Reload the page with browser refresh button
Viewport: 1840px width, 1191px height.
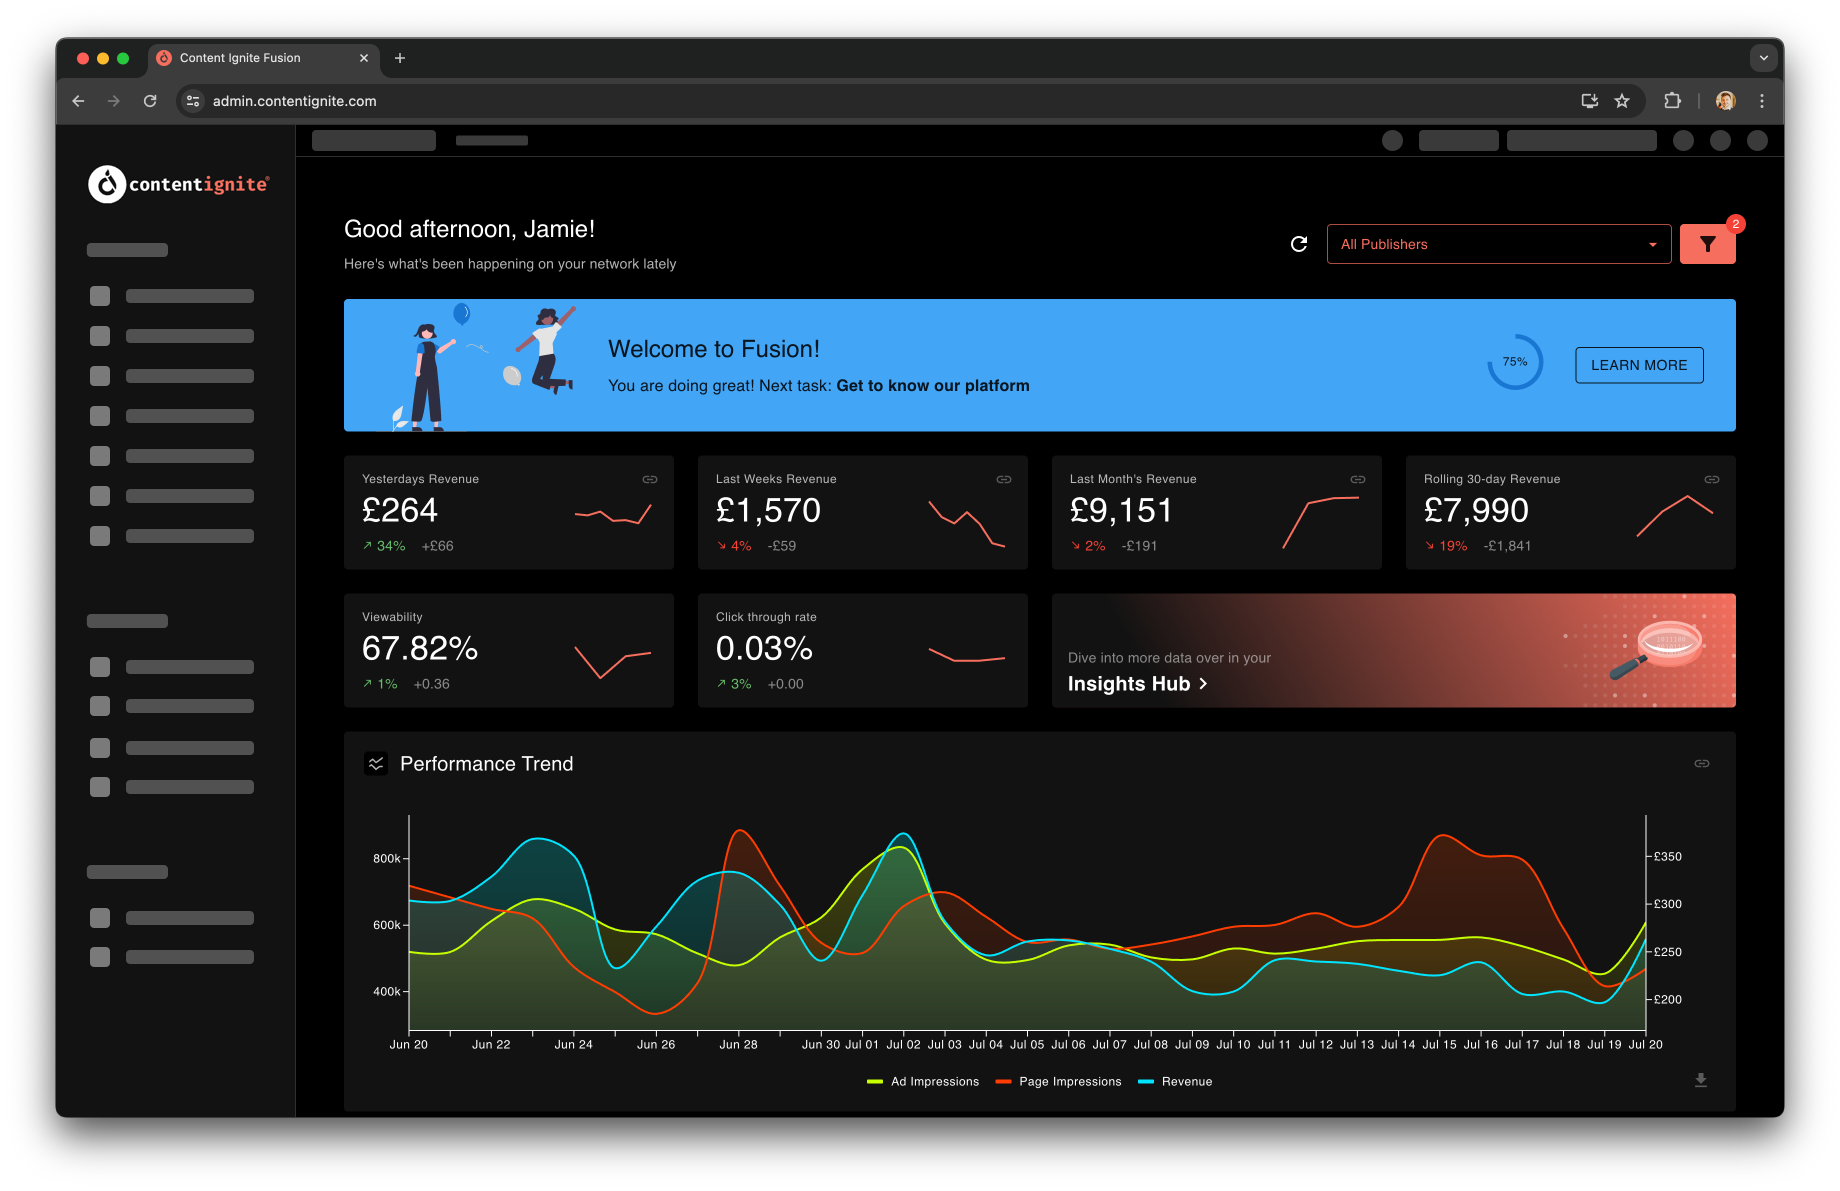click(150, 101)
